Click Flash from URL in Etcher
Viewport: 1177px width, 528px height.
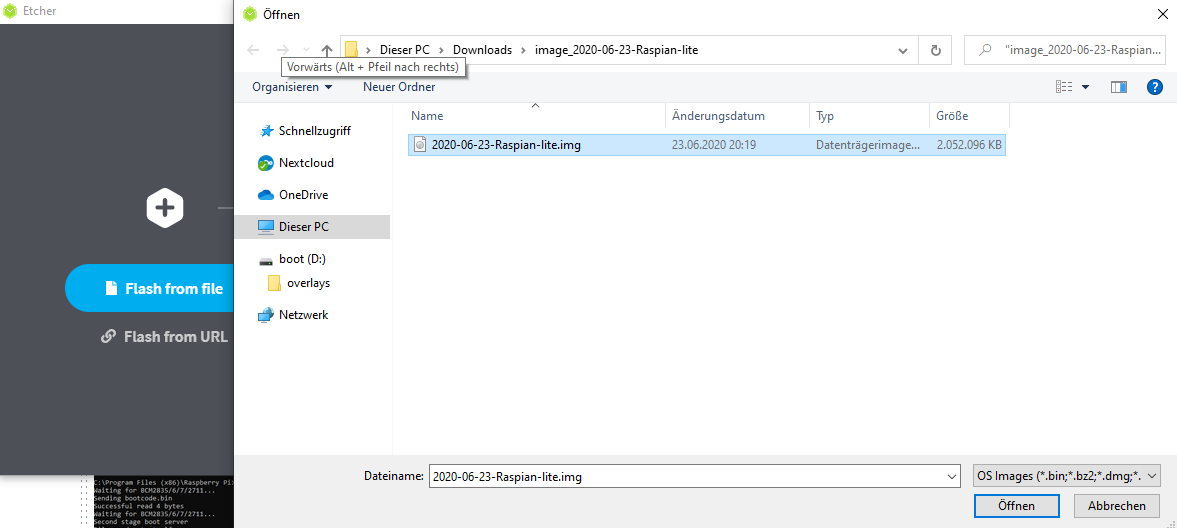pos(164,336)
